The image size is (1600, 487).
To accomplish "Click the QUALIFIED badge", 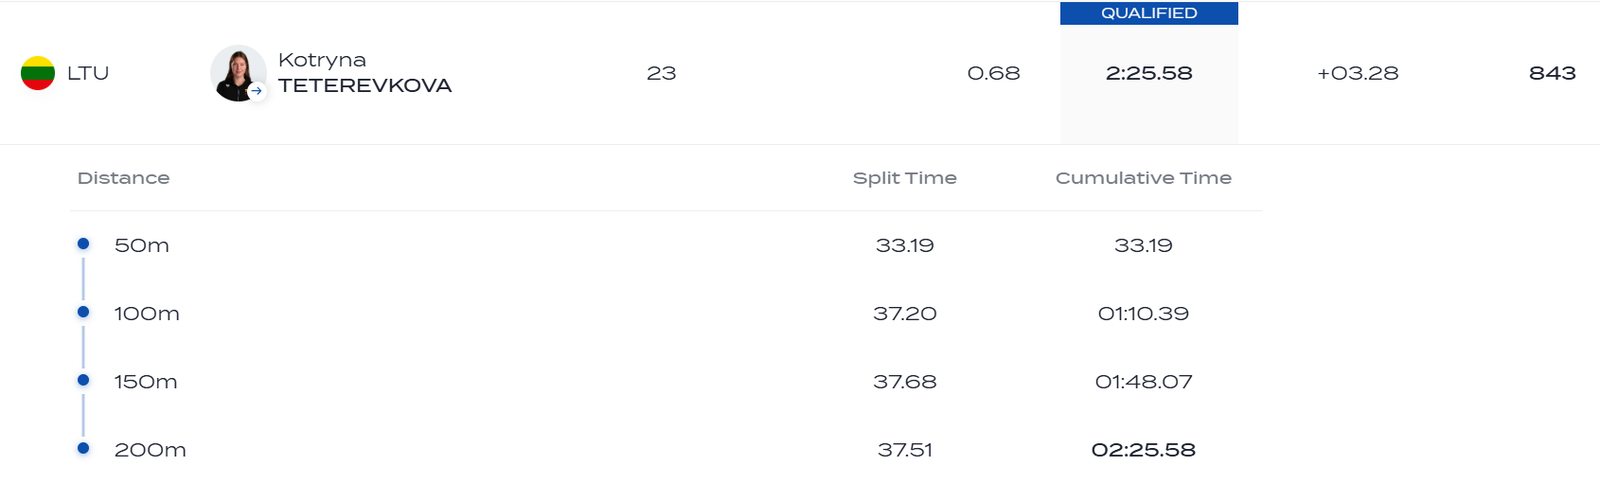I will click(1149, 13).
